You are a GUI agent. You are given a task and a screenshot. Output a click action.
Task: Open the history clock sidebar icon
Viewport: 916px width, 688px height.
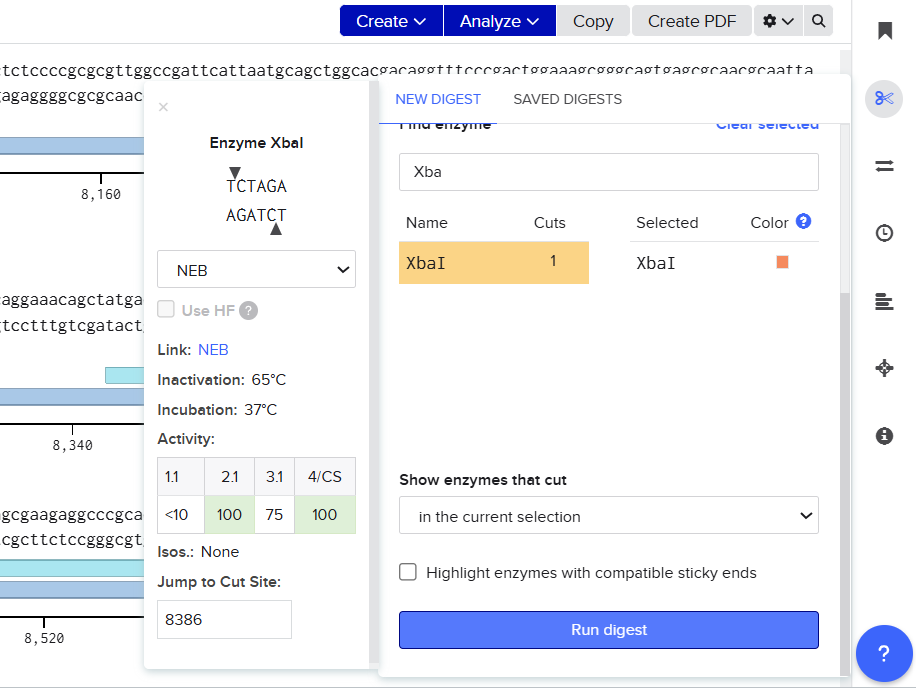click(x=884, y=233)
